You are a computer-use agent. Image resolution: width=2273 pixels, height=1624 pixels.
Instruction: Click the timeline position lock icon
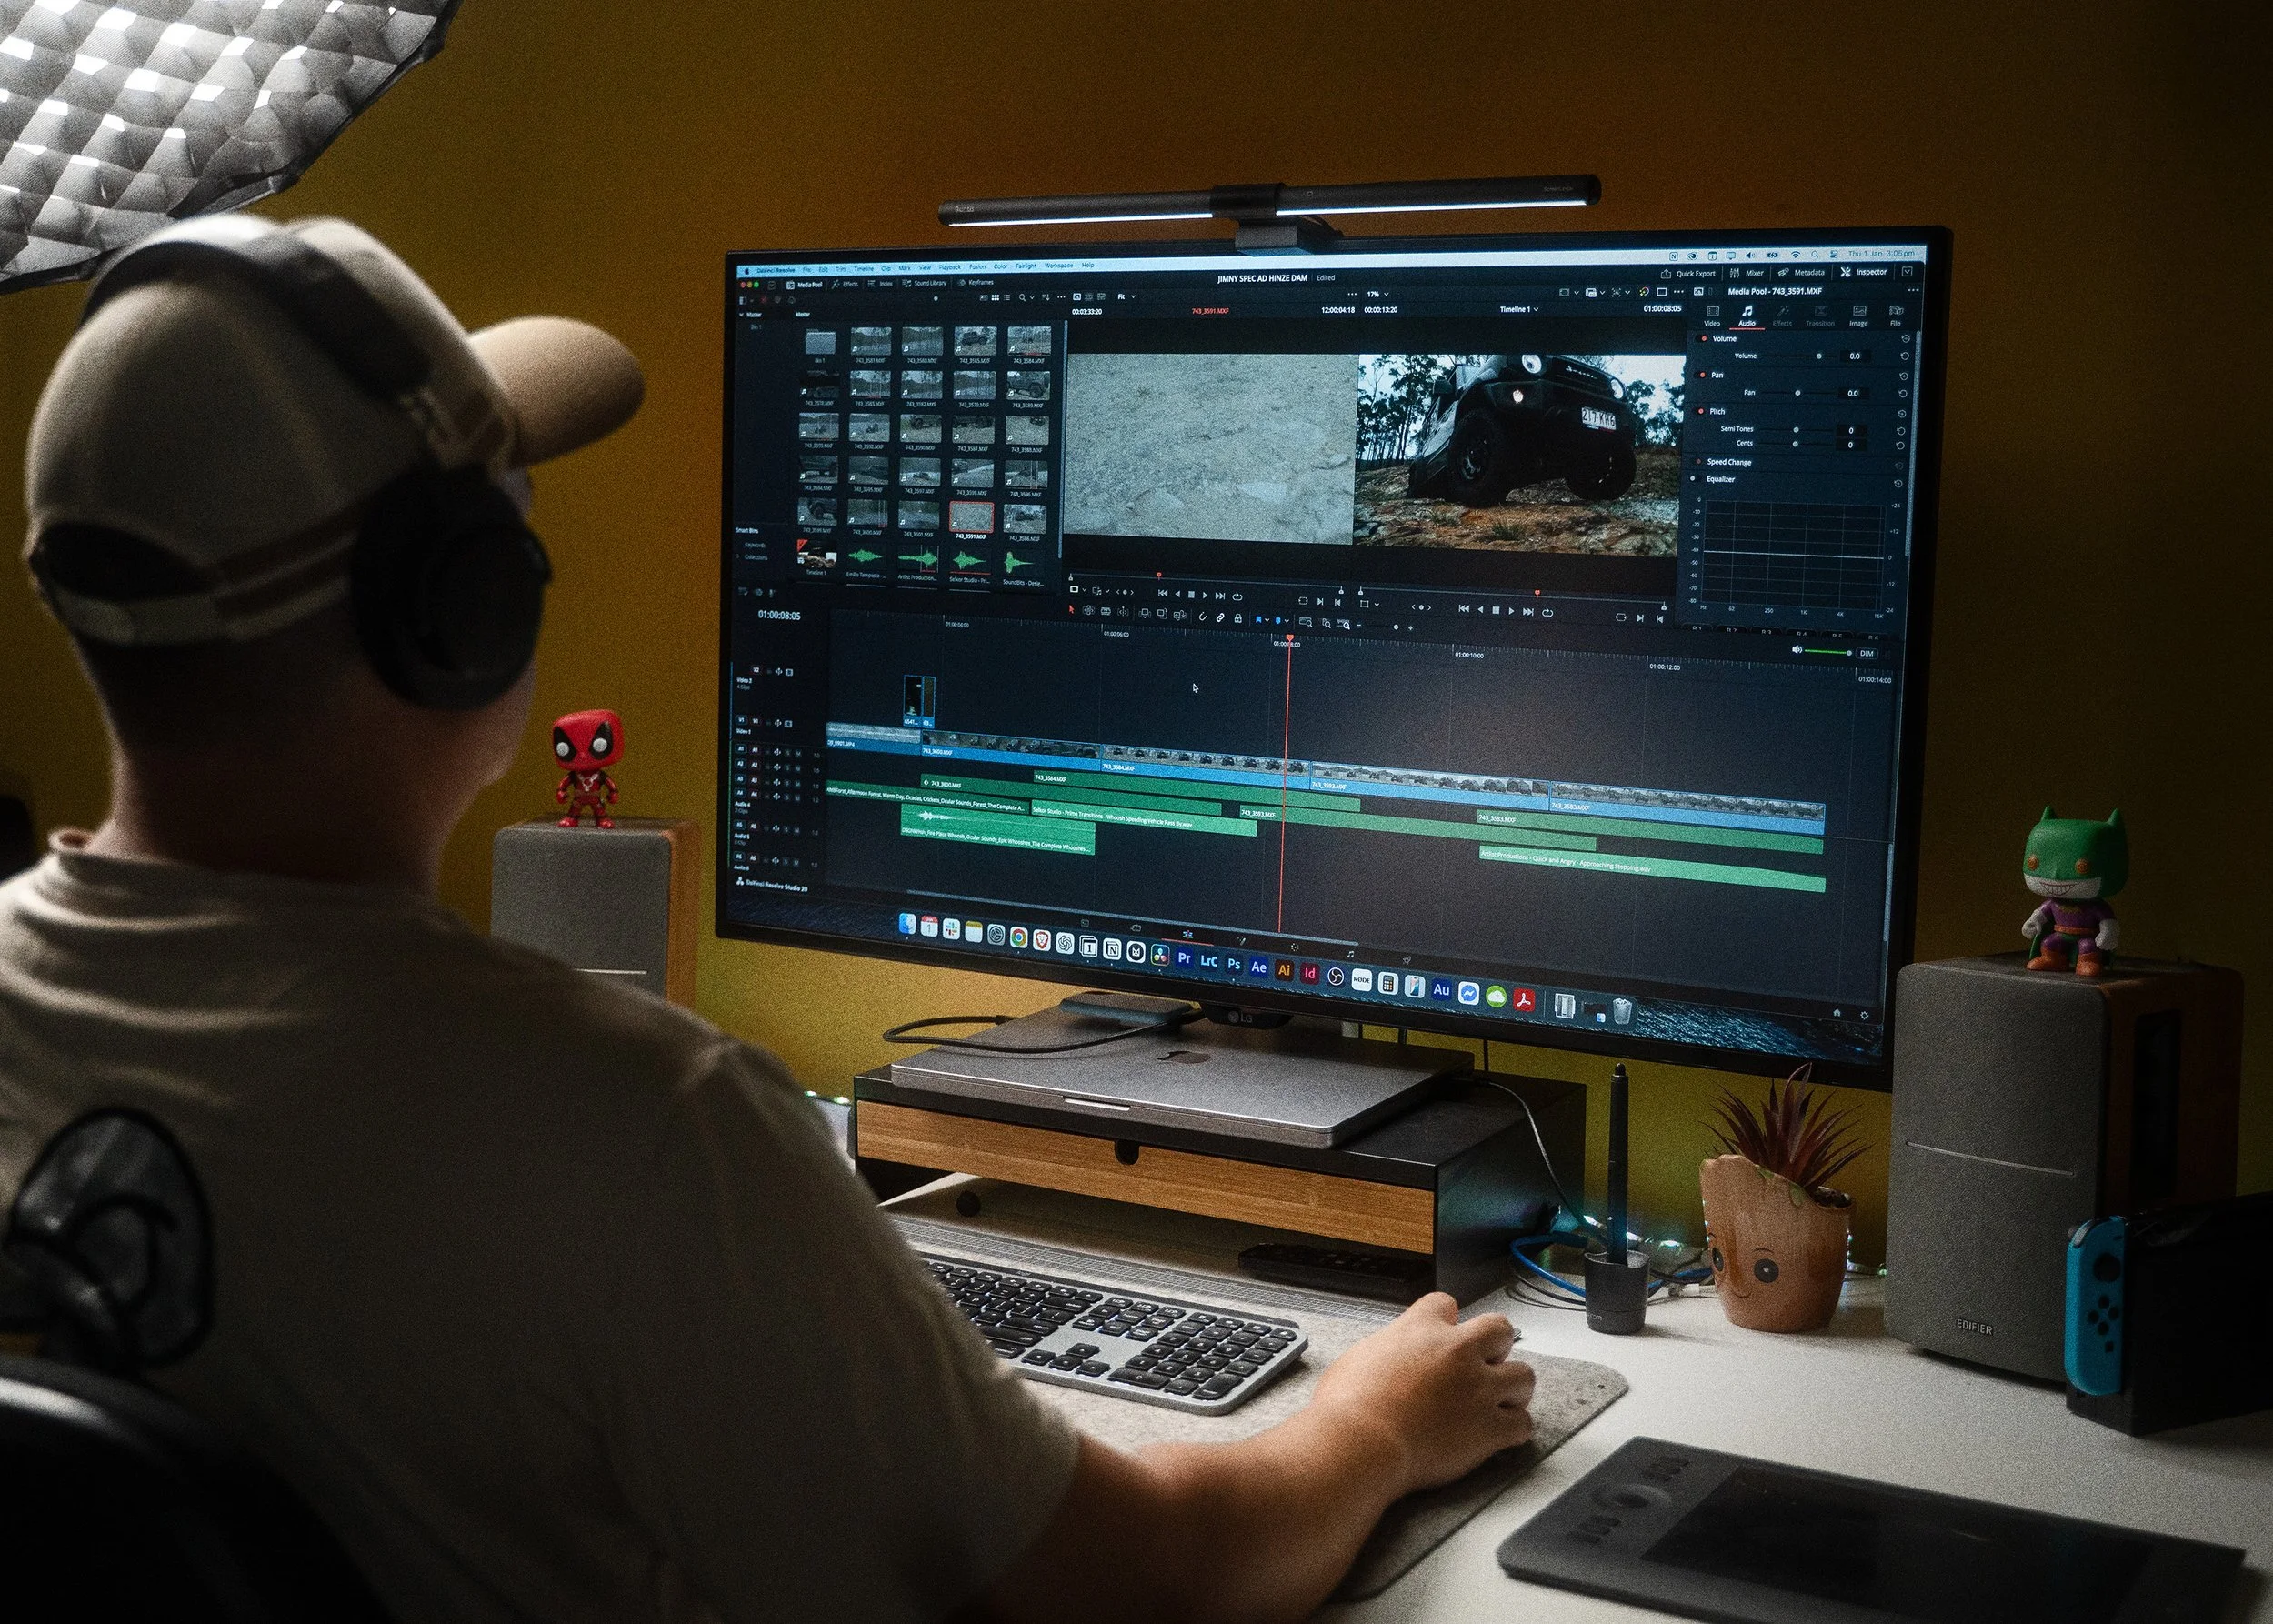(x=1239, y=619)
